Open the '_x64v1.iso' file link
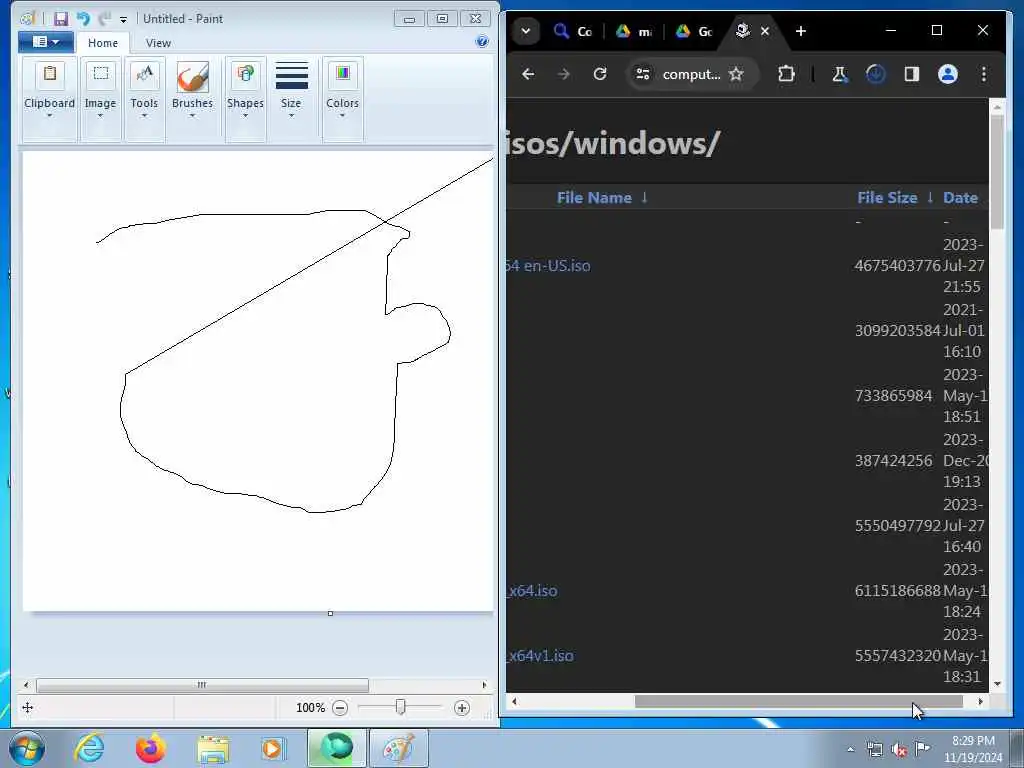 540,656
